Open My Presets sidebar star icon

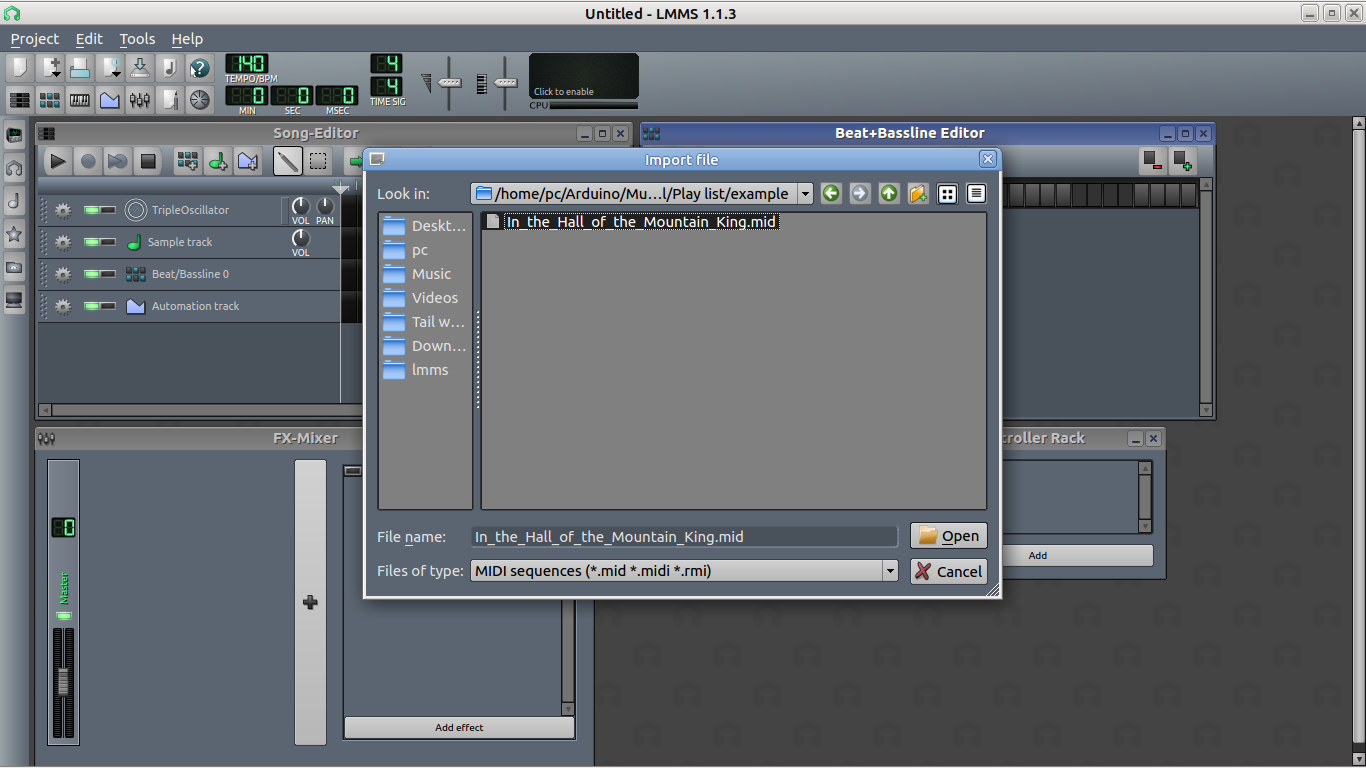pyautogui.click(x=14, y=234)
